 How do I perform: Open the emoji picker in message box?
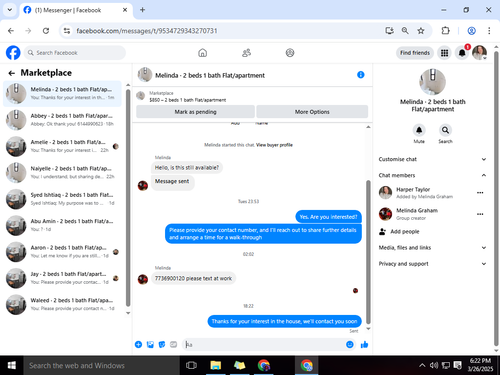pos(350,344)
